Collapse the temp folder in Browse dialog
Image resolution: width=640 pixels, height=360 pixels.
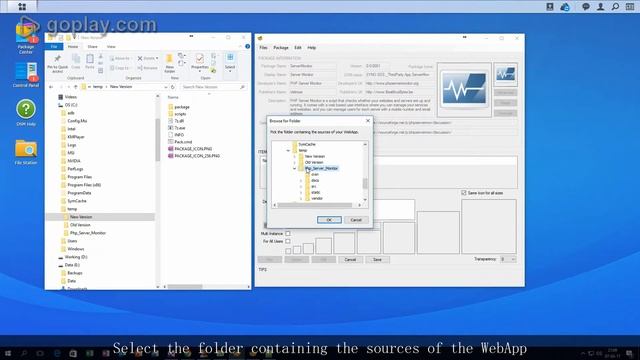[x=288, y=151]
